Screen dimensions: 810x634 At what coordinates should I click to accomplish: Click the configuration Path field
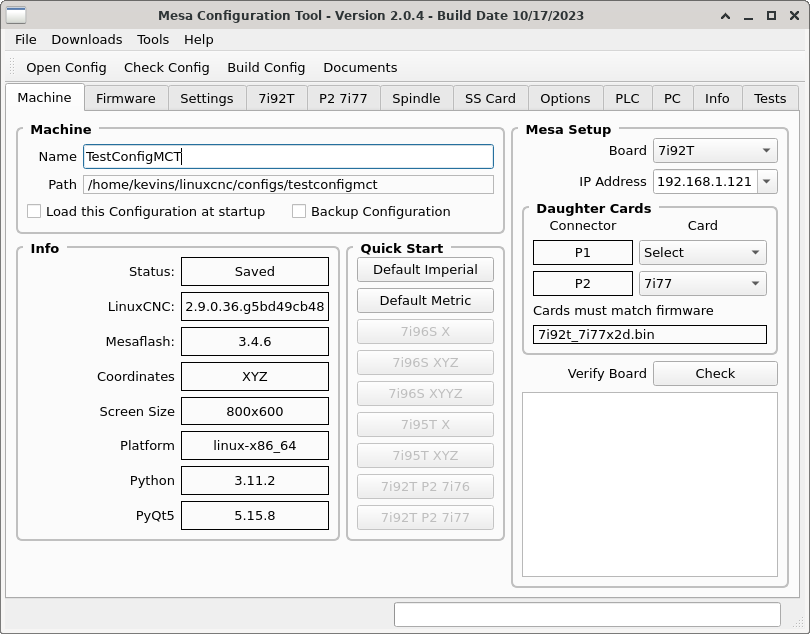click(x=288, y=184)
